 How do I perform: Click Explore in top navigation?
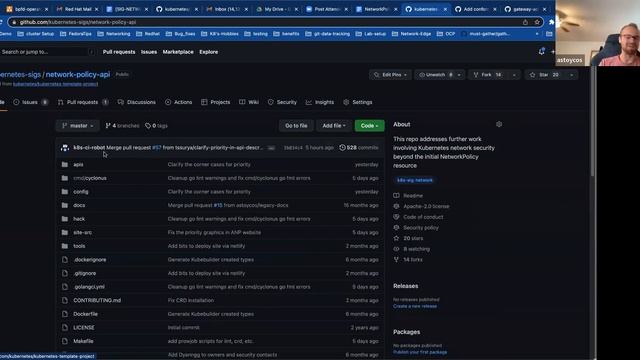[x=209, y=52]
